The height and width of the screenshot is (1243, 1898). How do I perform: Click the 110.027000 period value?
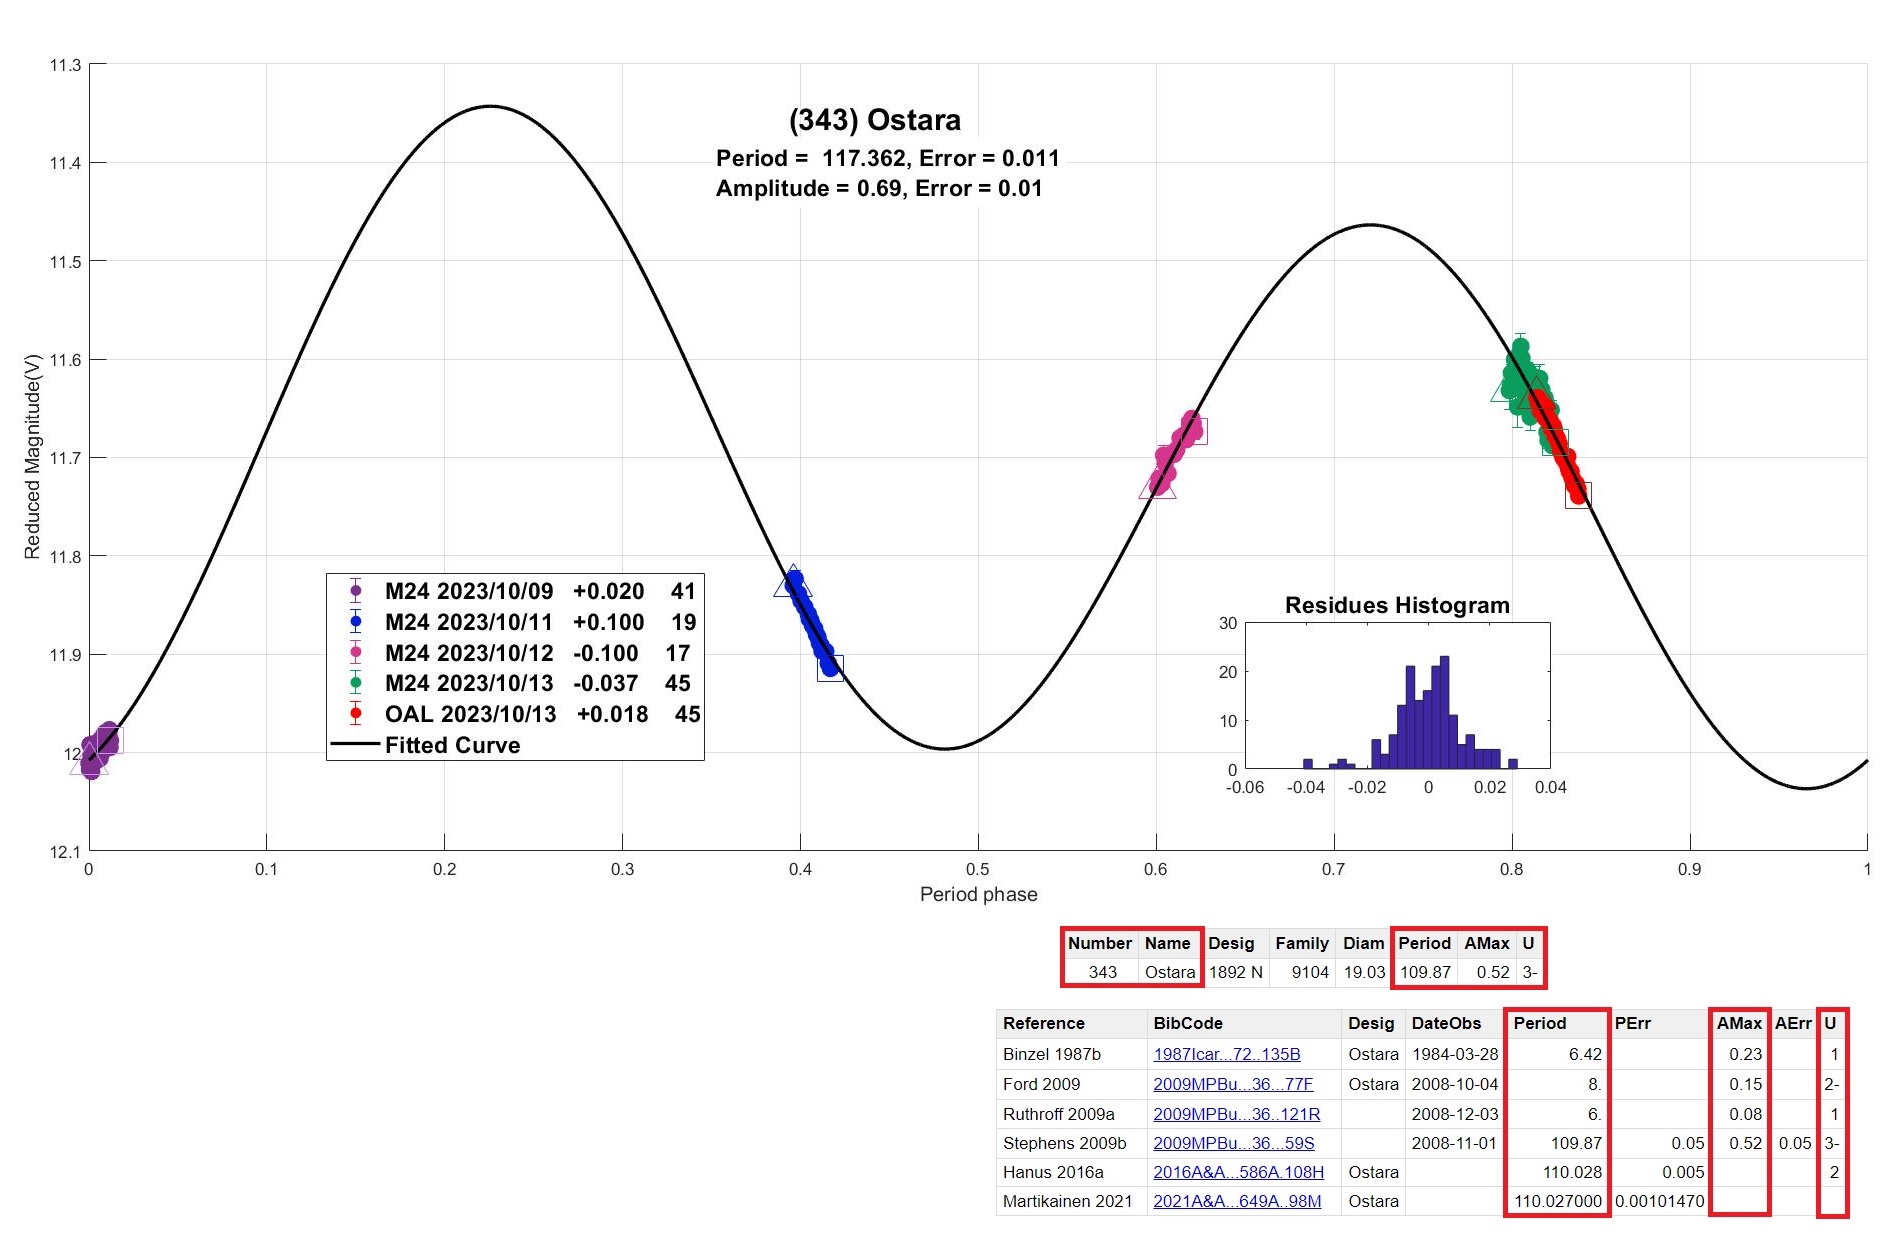tap(1557, 1201)
